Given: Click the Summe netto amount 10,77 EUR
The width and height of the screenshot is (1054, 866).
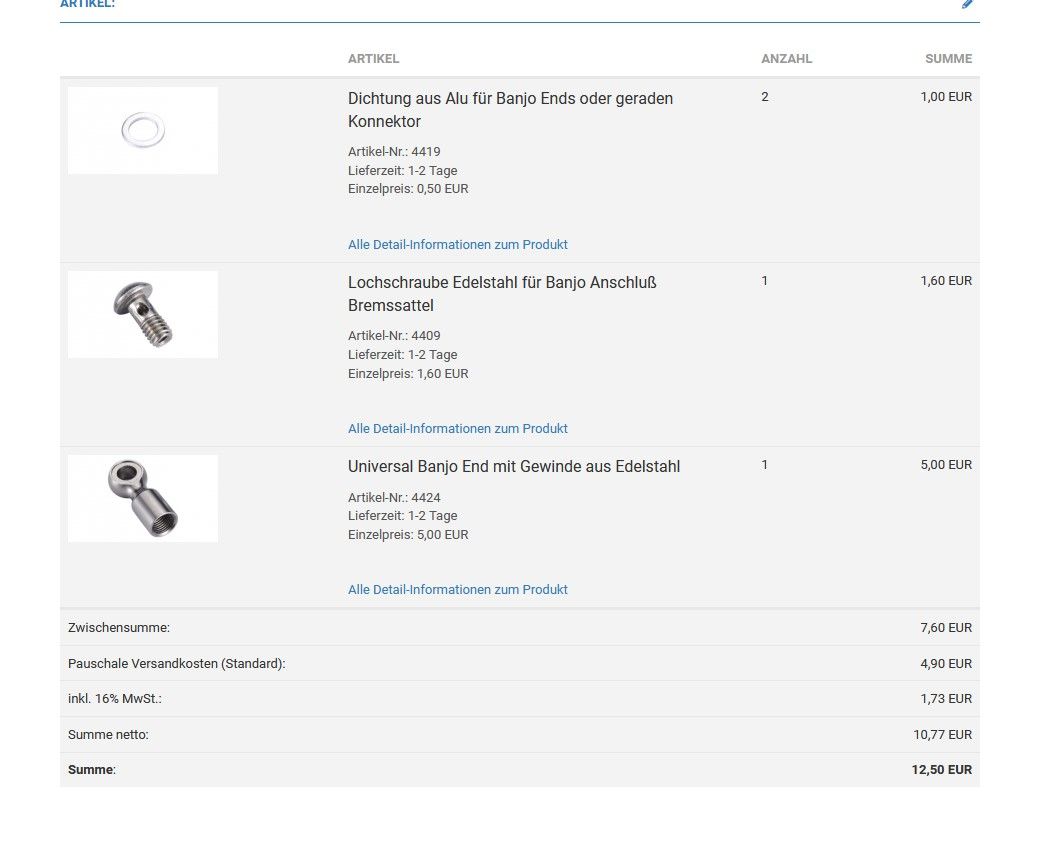Looking at the screenshot, I should pyautogui.click(x=942, y=735).
